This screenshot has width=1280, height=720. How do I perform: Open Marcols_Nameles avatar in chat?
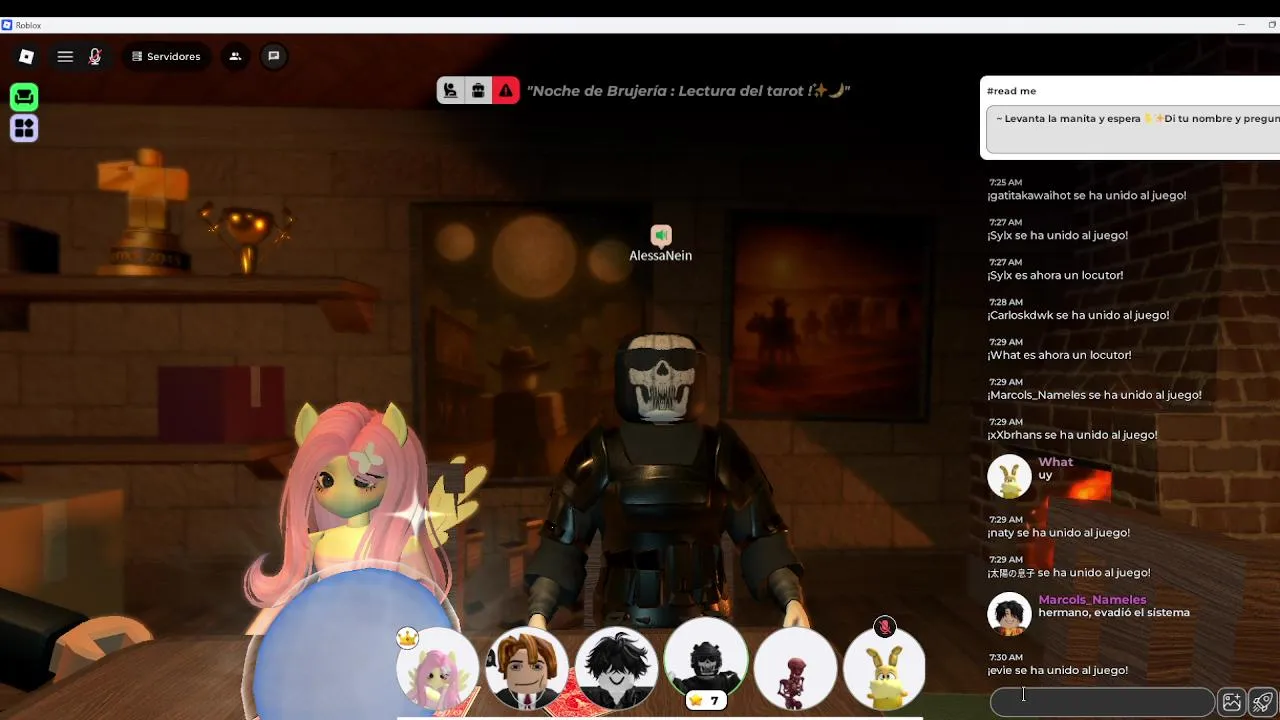click(1009, 613)
